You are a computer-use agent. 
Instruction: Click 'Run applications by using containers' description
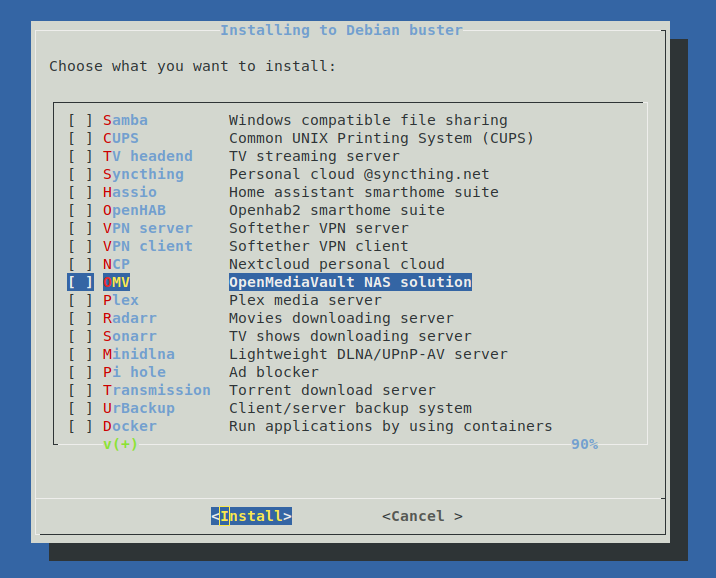tap(390, 426)
